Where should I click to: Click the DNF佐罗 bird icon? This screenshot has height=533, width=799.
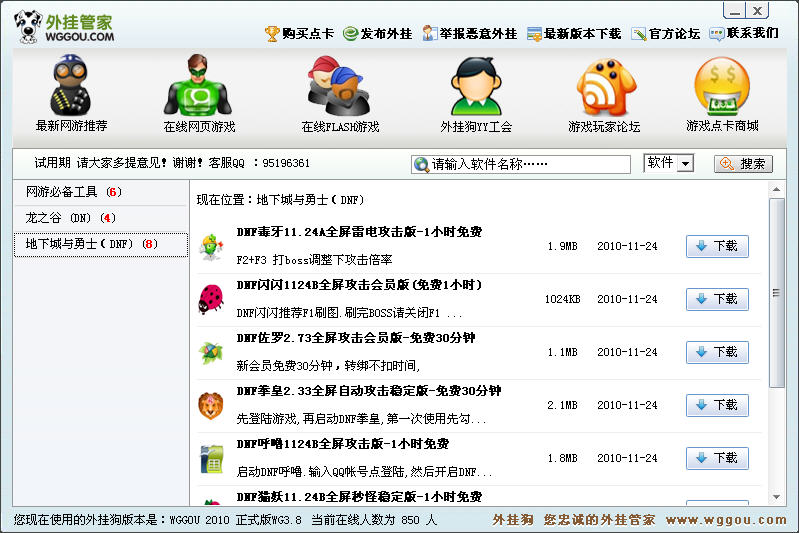211,353
